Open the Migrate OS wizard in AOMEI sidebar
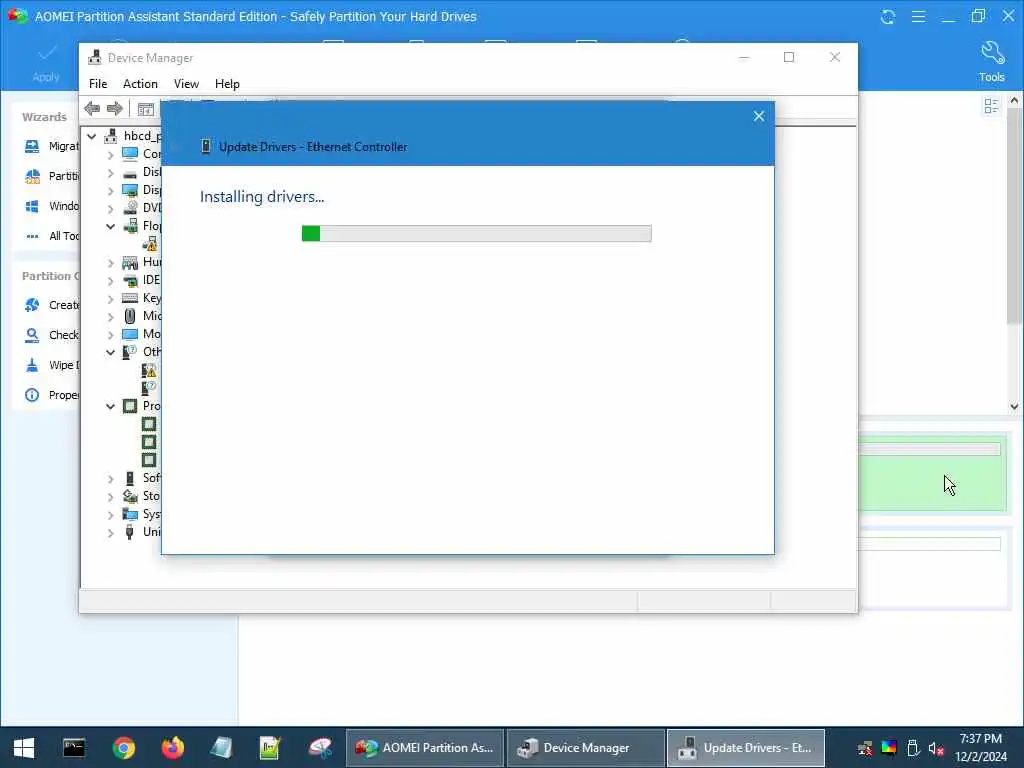This screenshot has height=768, width=1024. click(51, 146)
